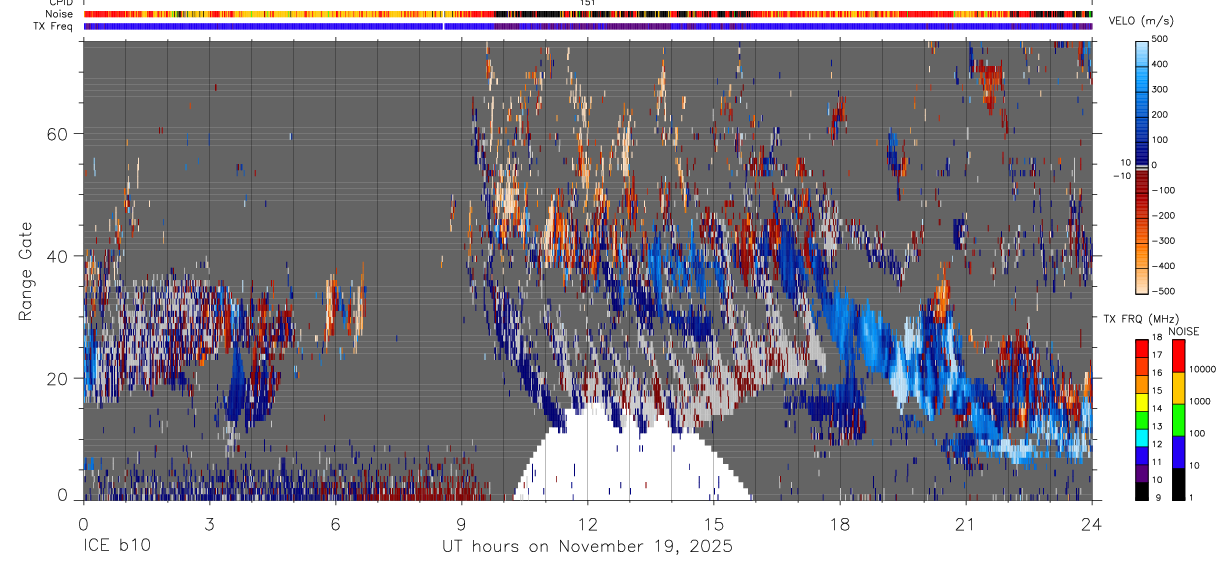Viewport: 1228px width, 567px height.
Task: Click the "NOISE" legend heading above its color bar
Action: click(1184, 331)
